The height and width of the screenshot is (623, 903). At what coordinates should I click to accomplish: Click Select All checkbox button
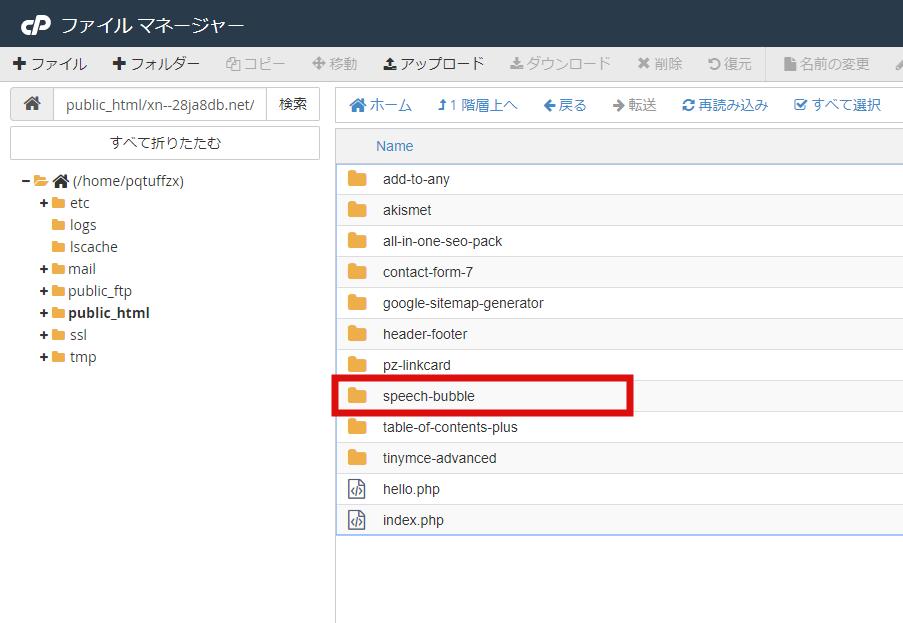(x=837, y=105)
